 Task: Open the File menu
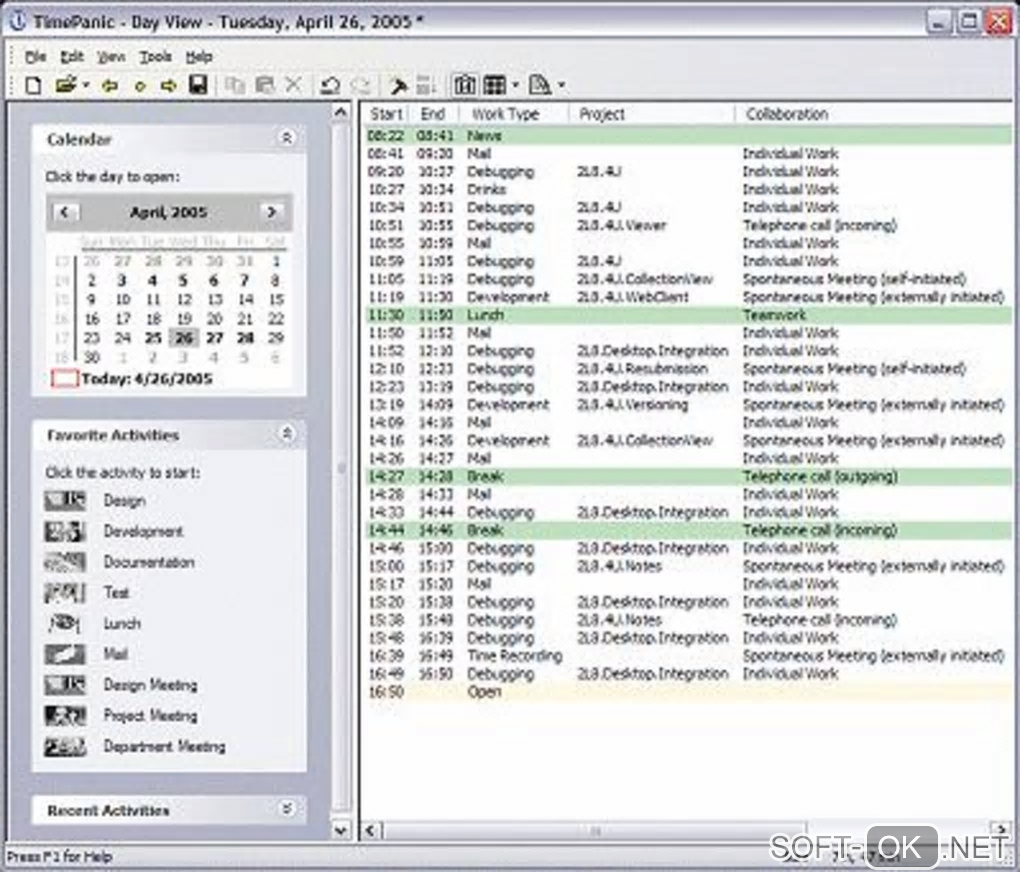pos(35,57)
